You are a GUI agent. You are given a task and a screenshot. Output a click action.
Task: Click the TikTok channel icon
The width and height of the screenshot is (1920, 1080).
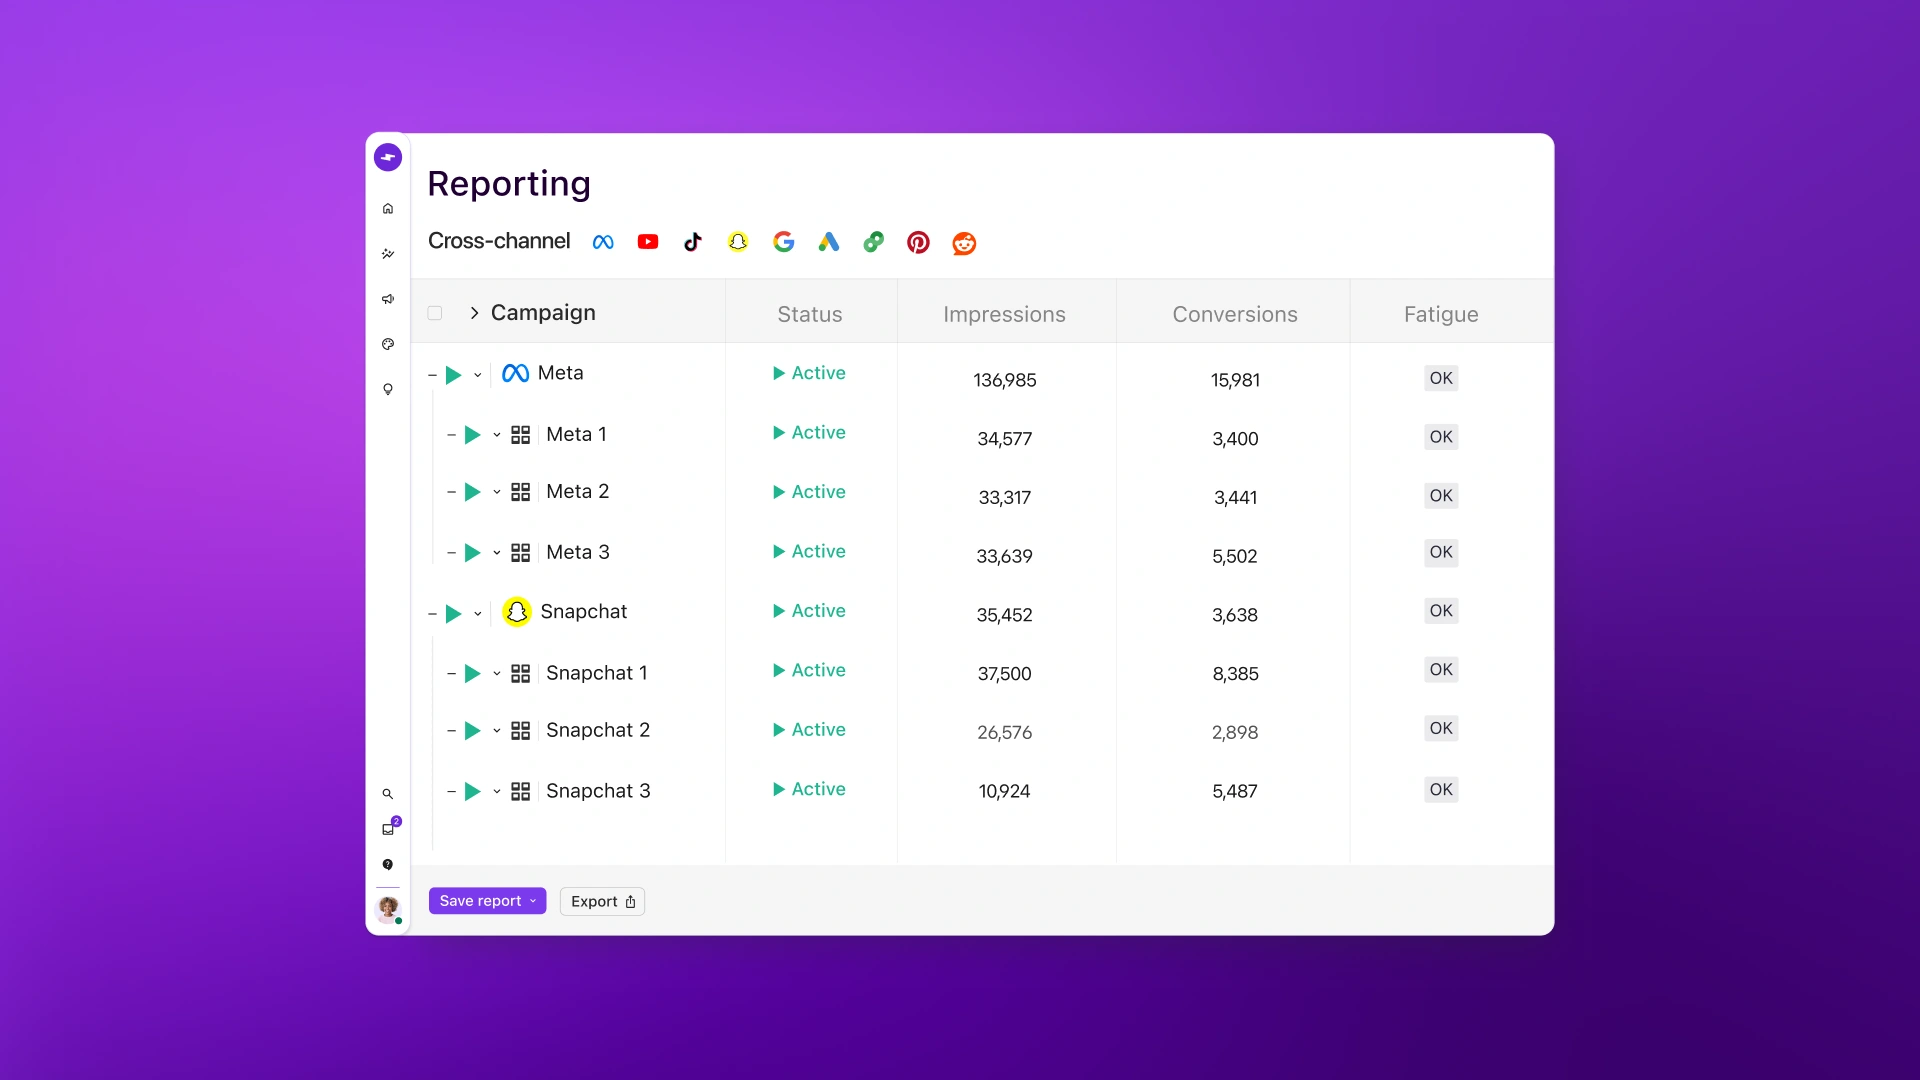693,242
